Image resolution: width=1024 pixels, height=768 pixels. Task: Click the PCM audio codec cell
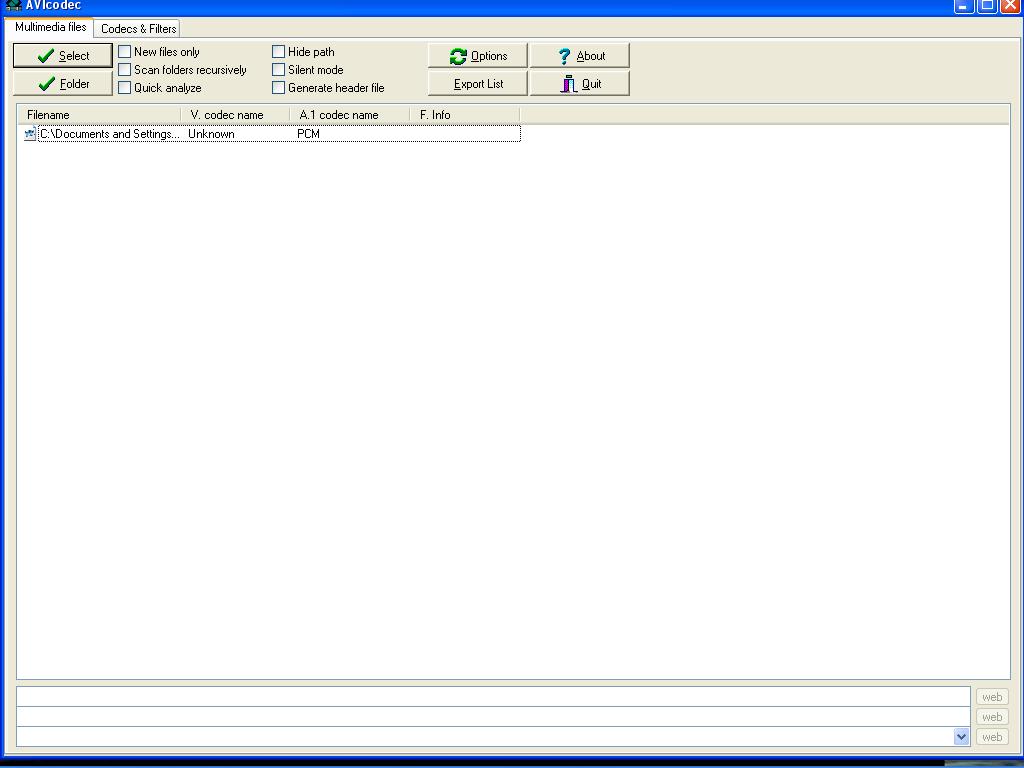coord(308,134)
